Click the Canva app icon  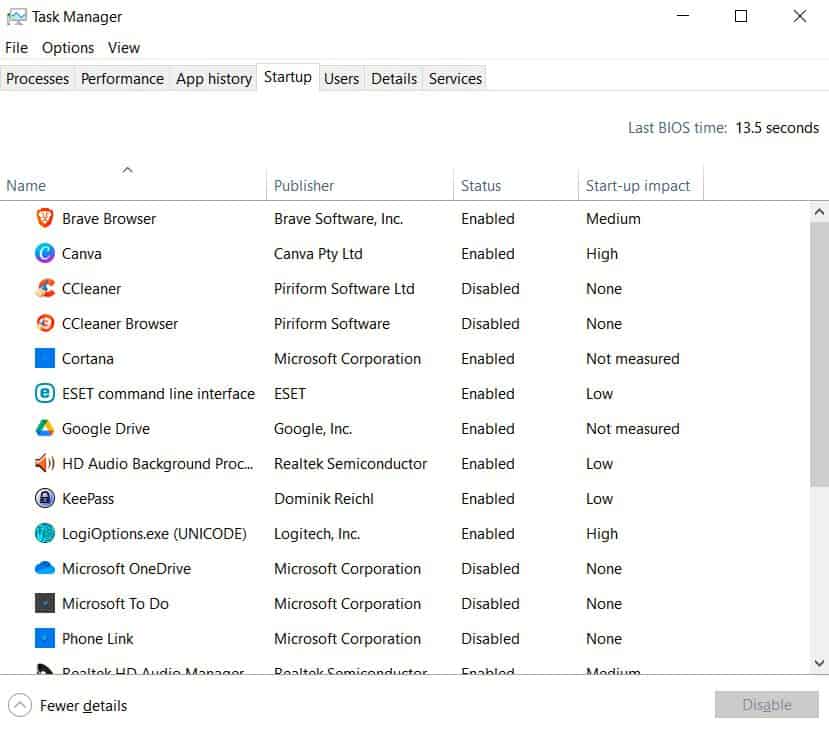pyautogui.click(x=44, y=253)
